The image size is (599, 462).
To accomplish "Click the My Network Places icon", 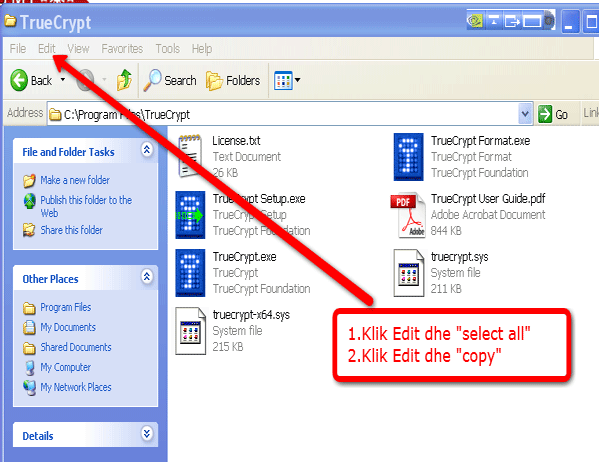I will (29, 387).
